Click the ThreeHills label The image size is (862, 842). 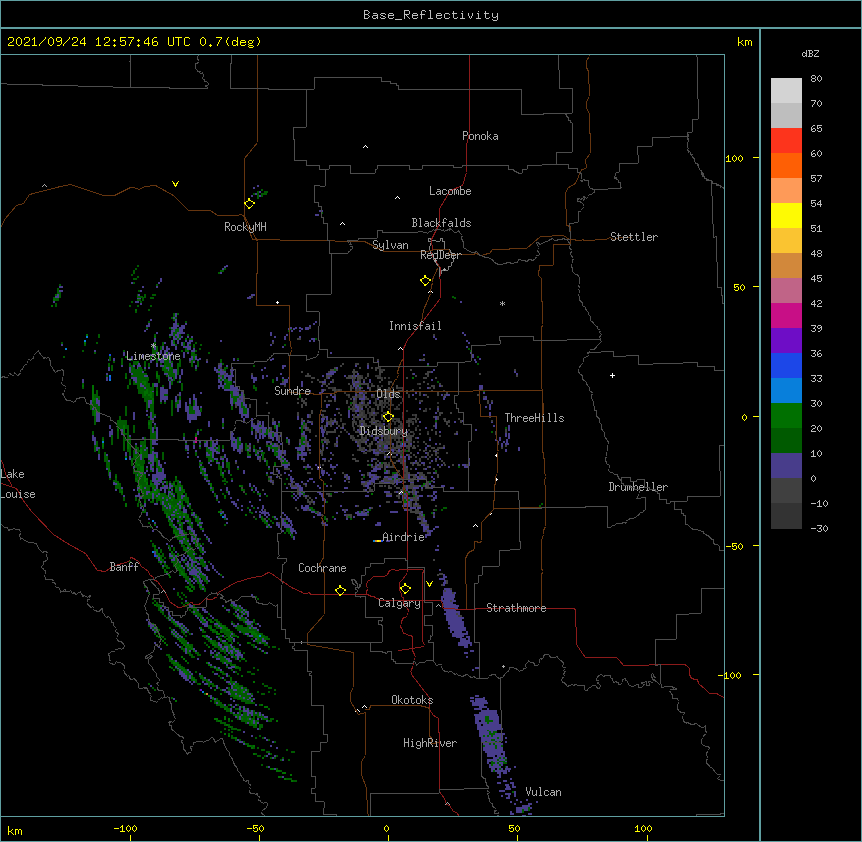pyautogui.click(x=534, y=418)
